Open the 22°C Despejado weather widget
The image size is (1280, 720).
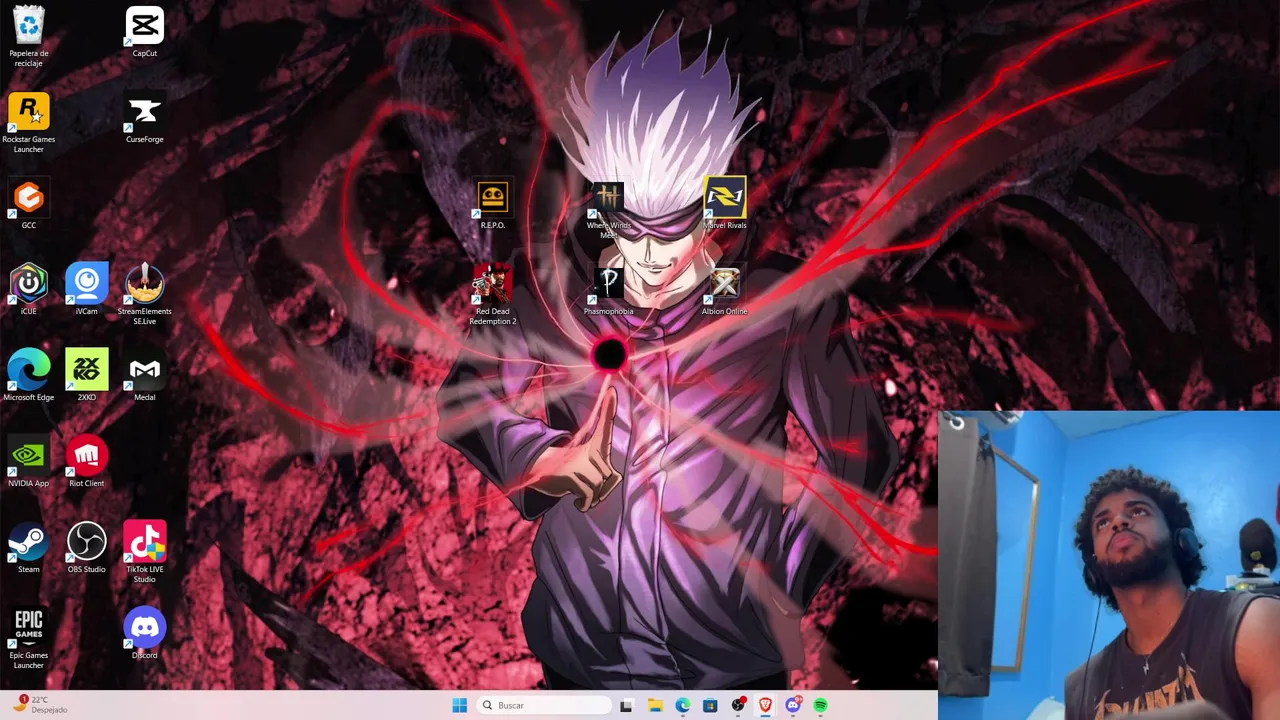click(x=41, y=705)
